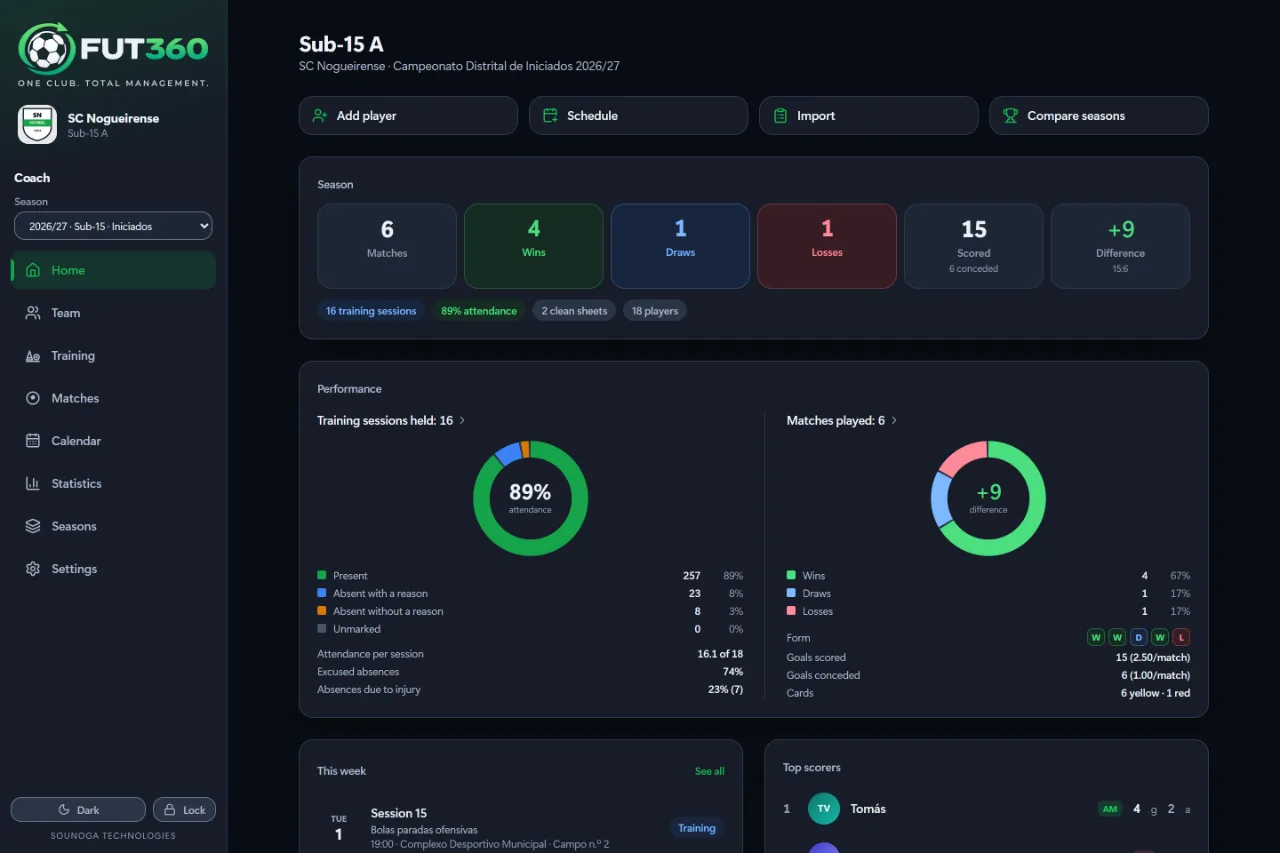Click the green Present legend swatch
This screenshot has height=853, width=1280.
[322, 575]
